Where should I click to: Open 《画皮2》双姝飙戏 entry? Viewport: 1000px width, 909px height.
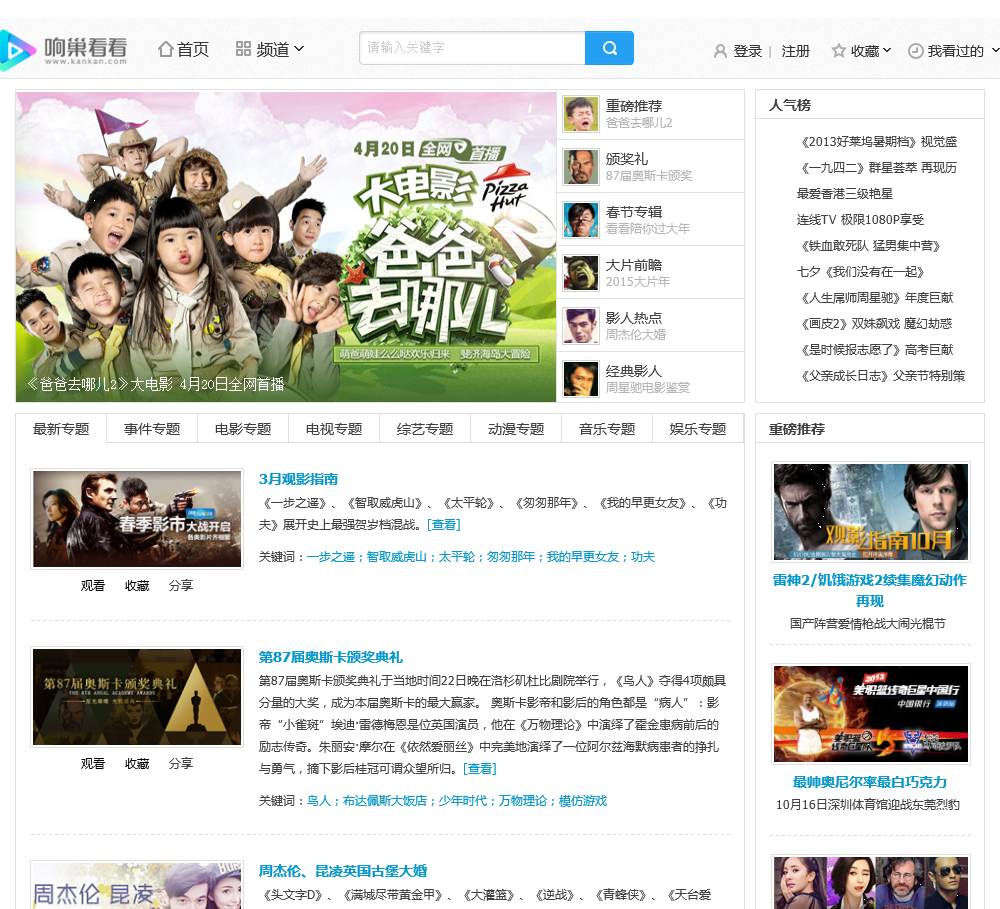pyautogui.click(x=874, y=324)
